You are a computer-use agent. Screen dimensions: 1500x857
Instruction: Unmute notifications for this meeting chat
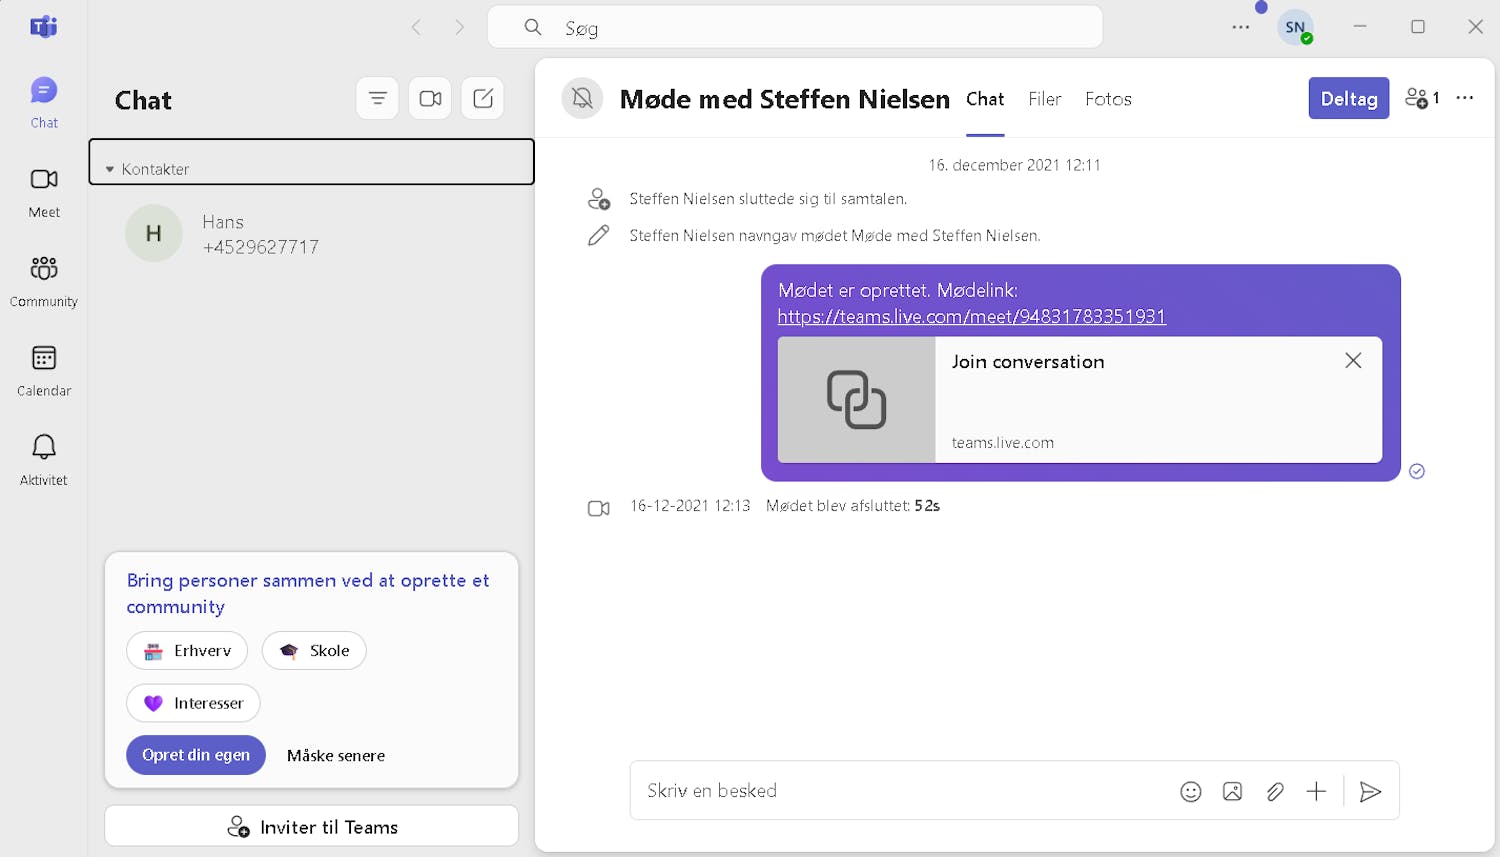582,98
